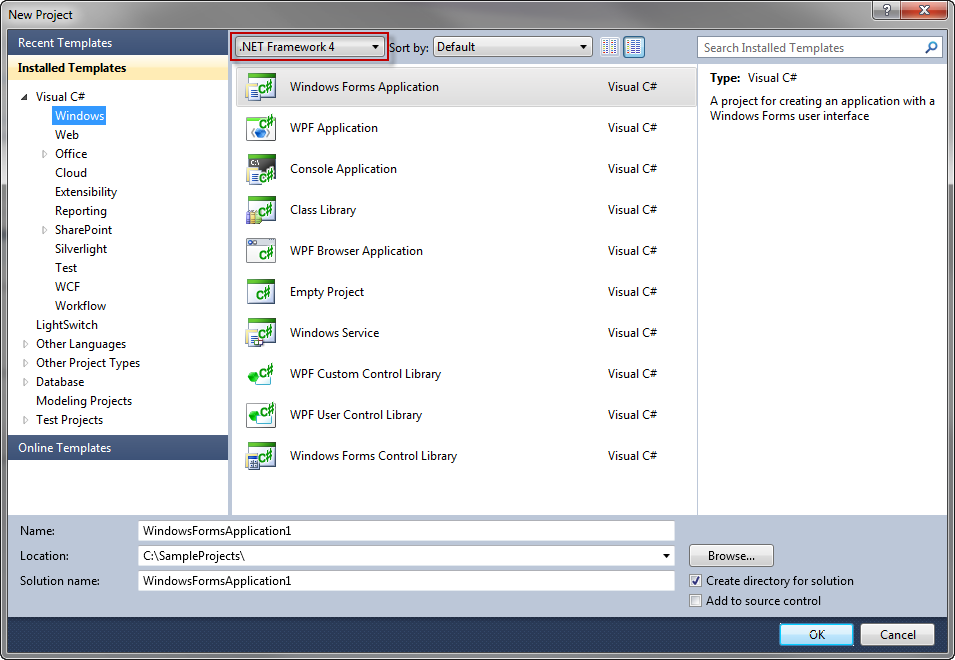This screenshot has width=955, height=660.
Task: Select the Windows Forms Application template icon
Action: click(261, 87)
